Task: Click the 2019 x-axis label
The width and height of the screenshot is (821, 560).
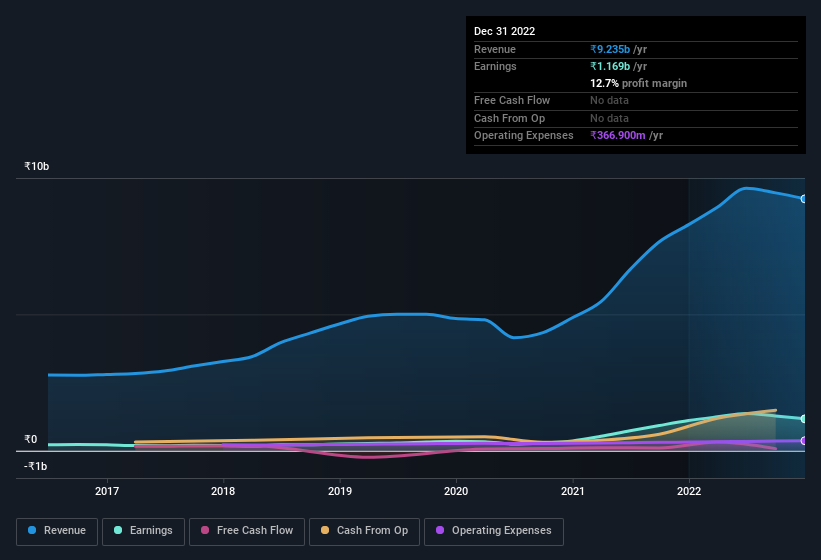Action: 340,491
